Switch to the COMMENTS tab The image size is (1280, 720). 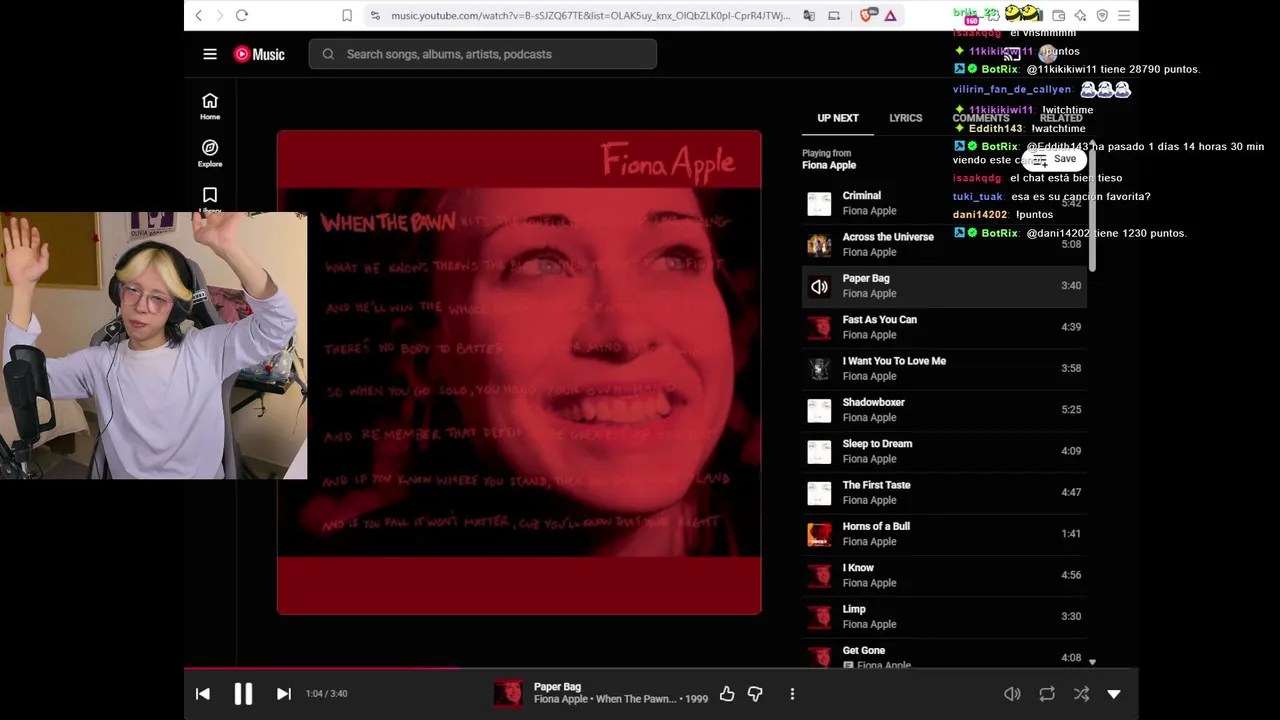click(x=981, y=118)
